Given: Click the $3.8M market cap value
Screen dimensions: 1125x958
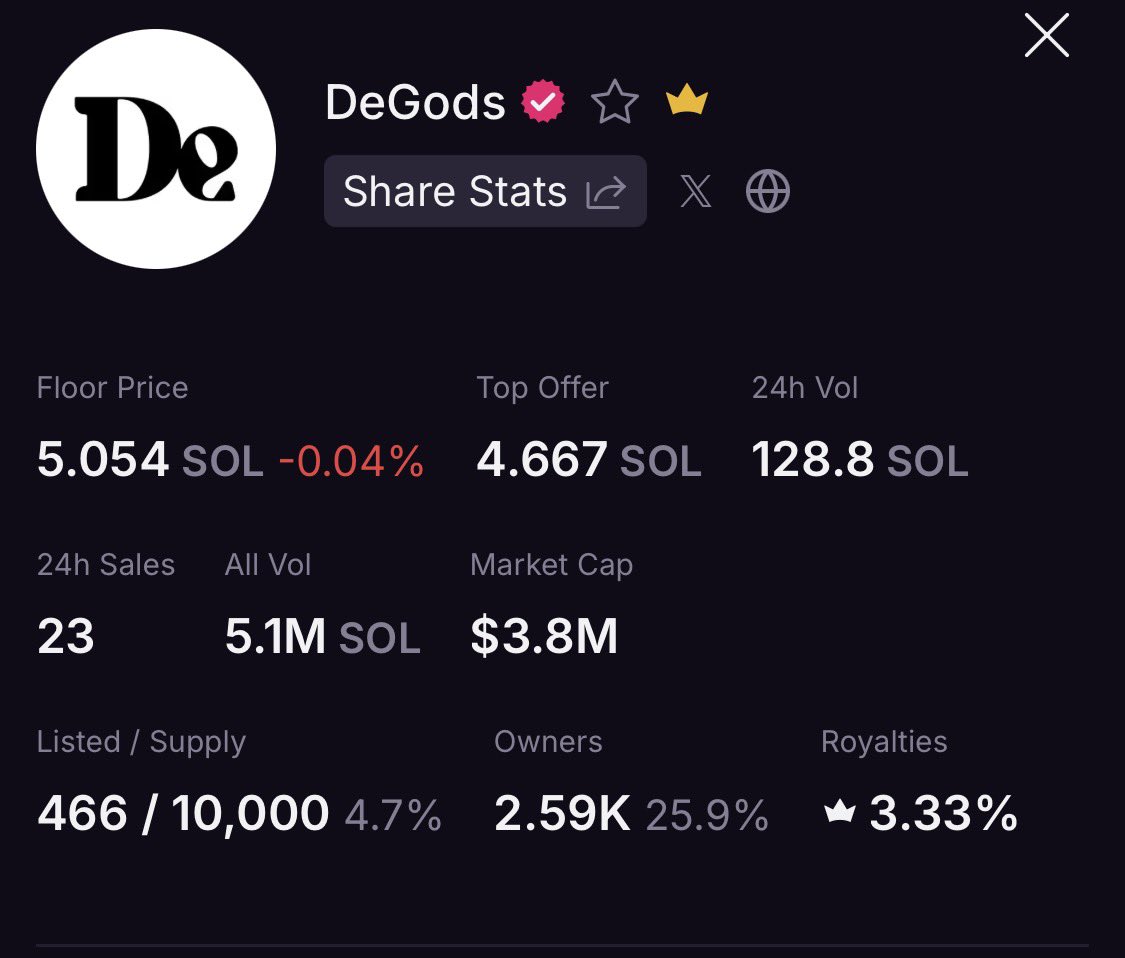Looking at the screenshot, I should click(544, 637).
